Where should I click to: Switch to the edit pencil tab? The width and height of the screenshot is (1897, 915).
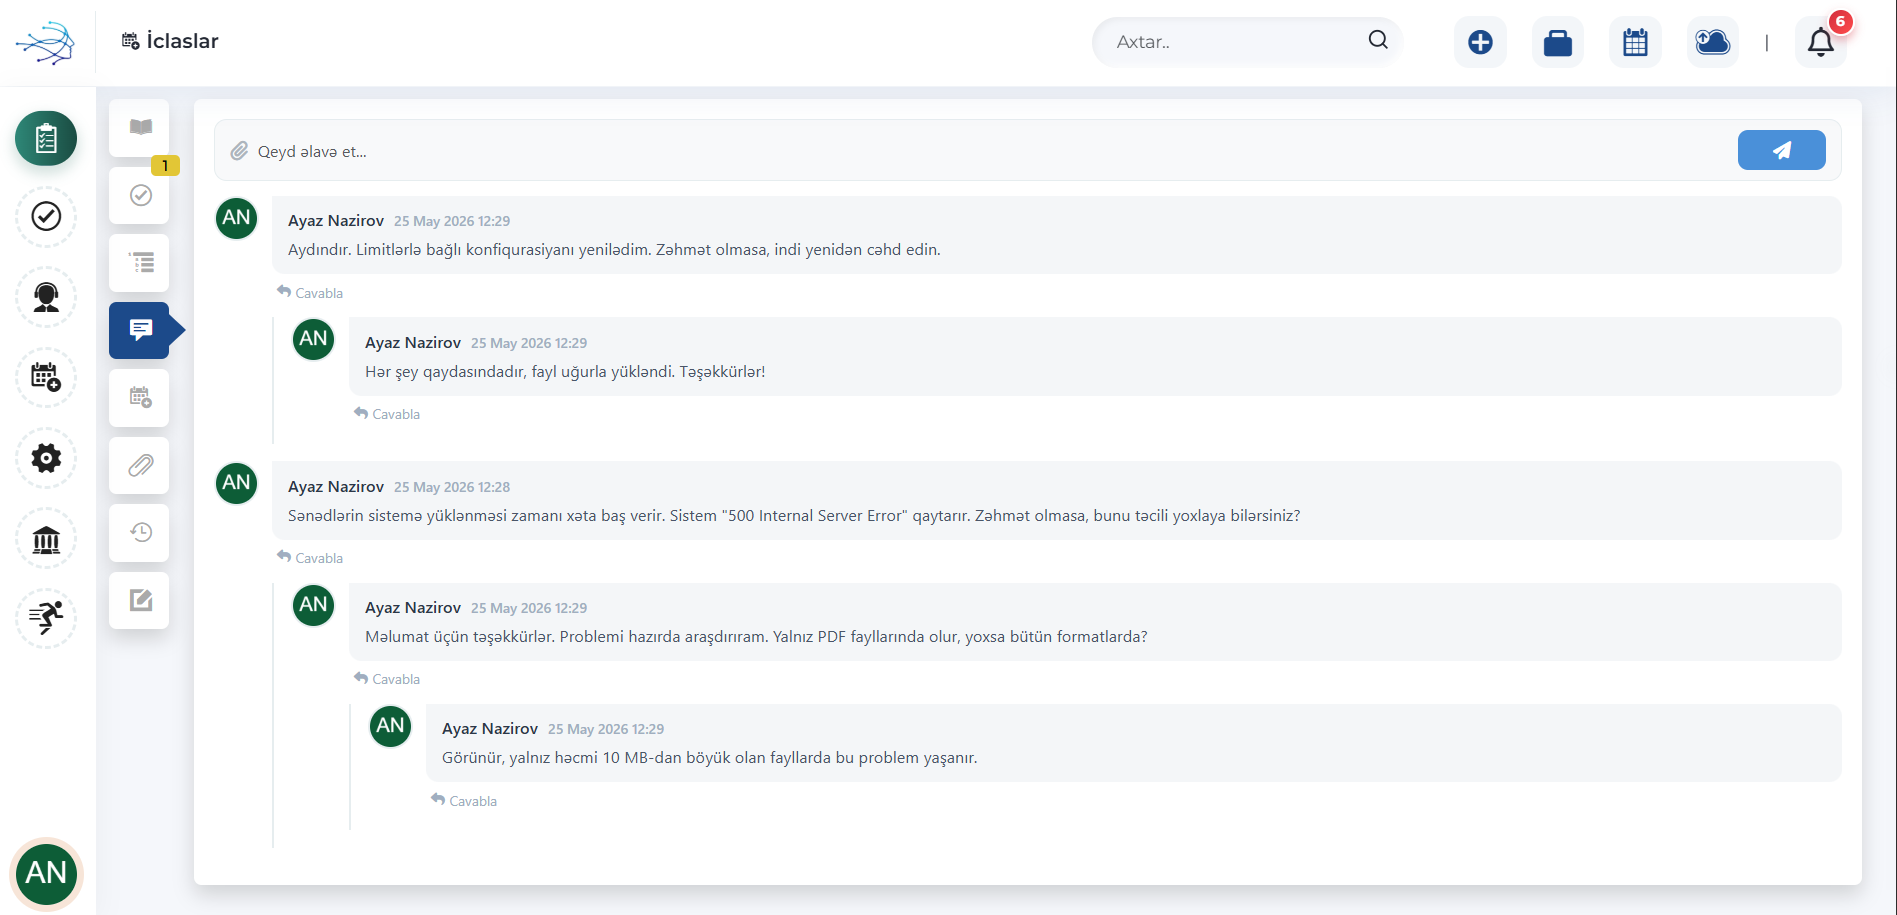click(x=140, y=600)
